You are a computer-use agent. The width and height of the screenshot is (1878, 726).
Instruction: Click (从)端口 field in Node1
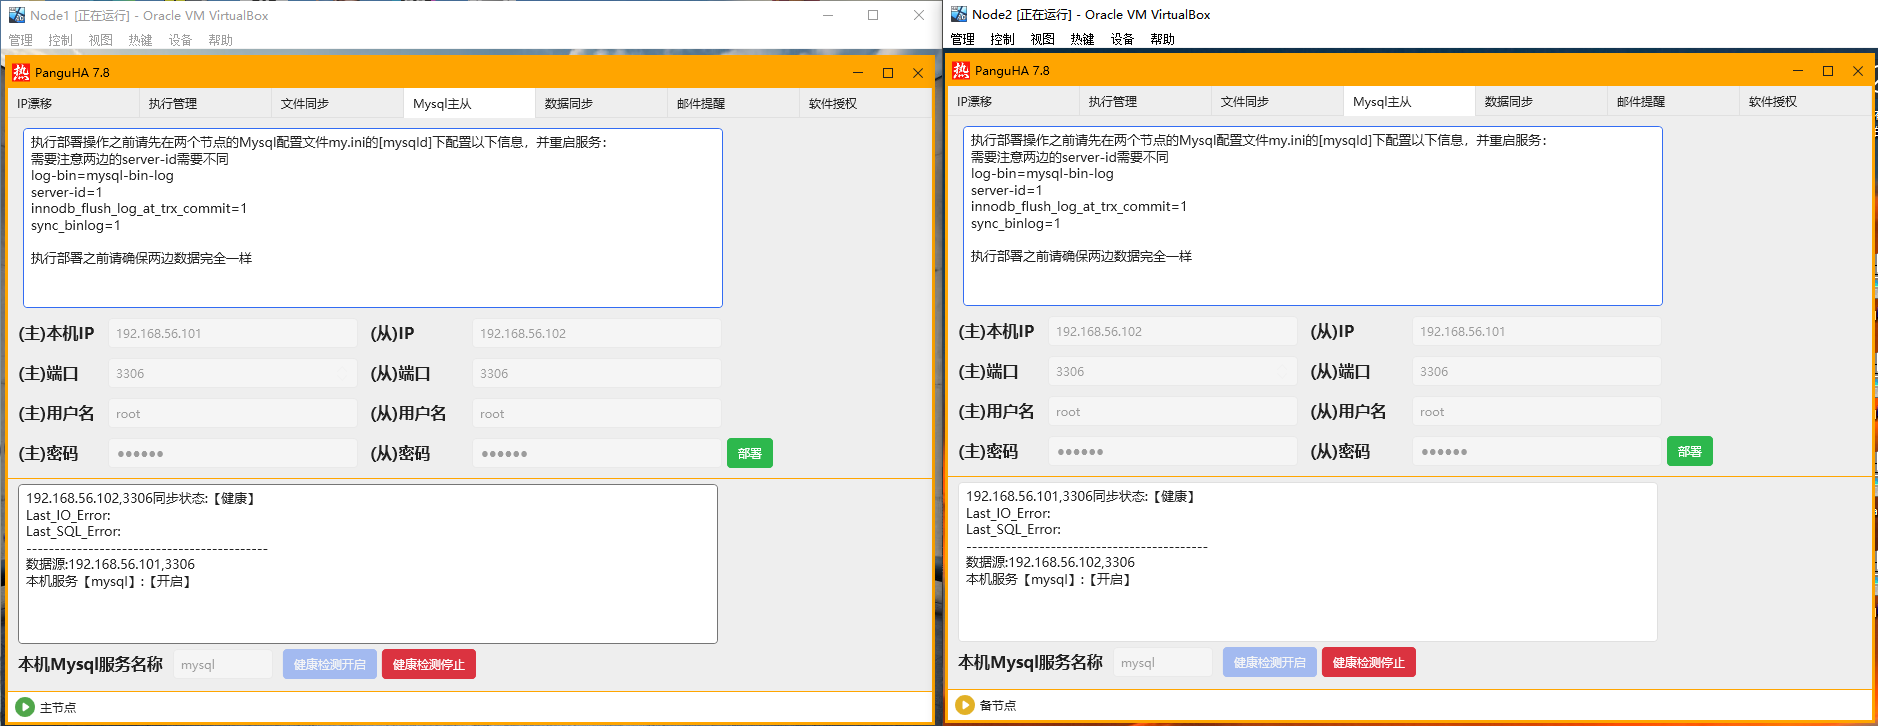pos(597,373)
